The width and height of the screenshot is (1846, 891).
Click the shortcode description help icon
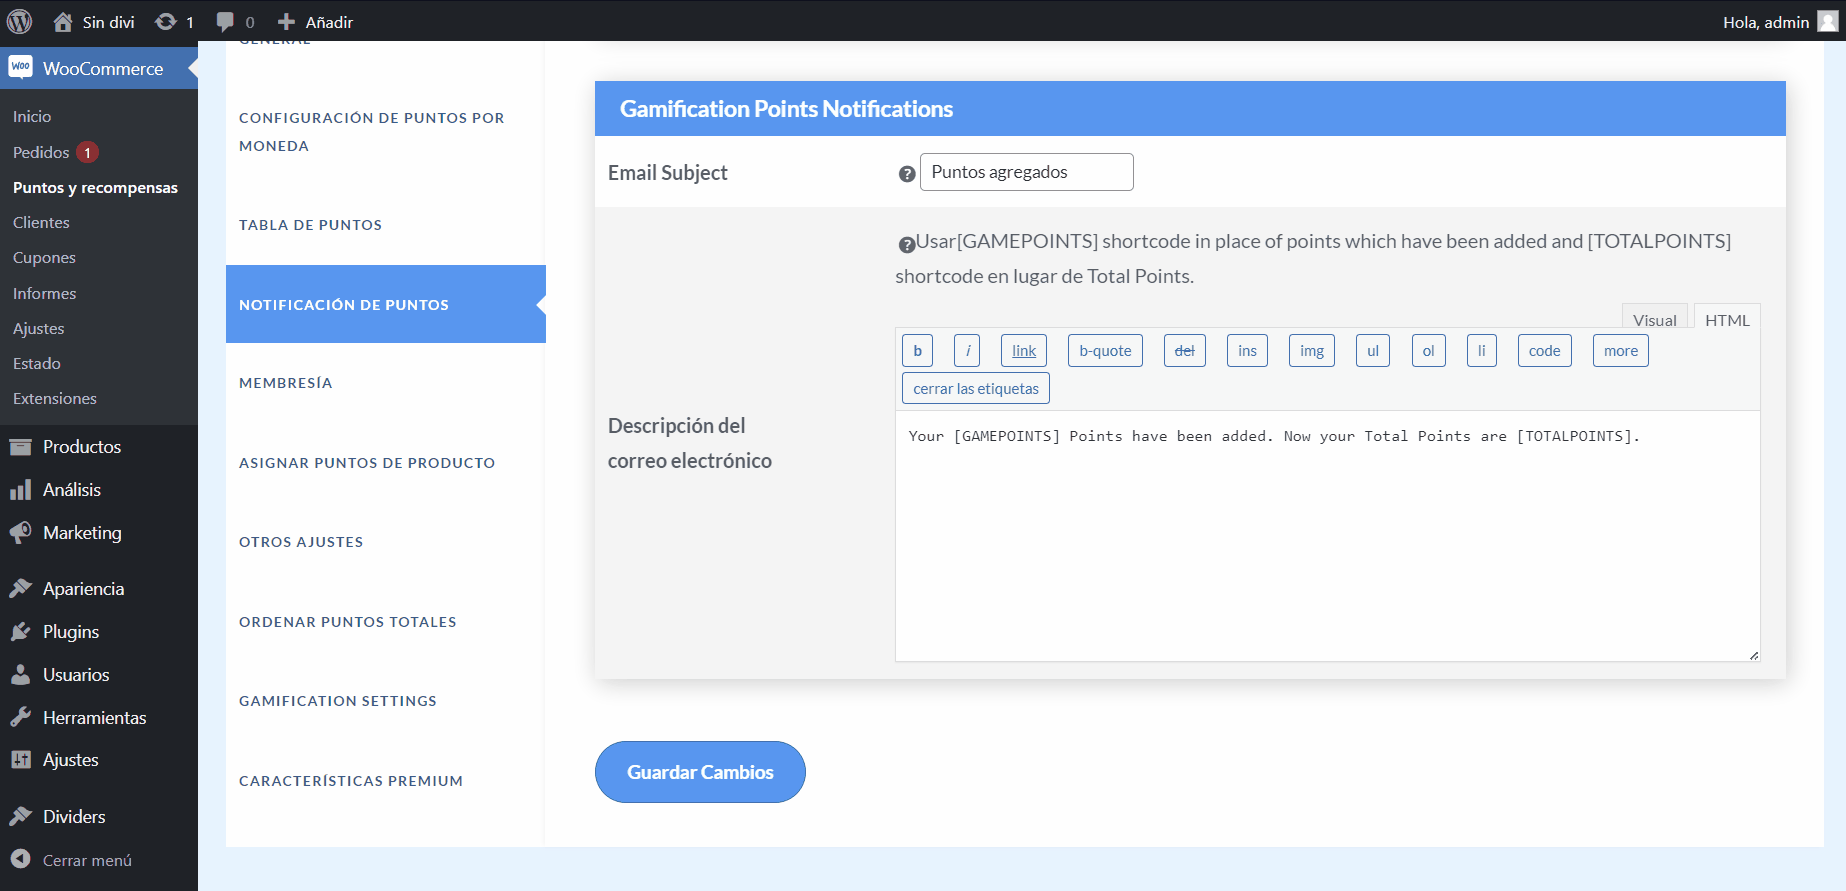click(x=906, y=244)
